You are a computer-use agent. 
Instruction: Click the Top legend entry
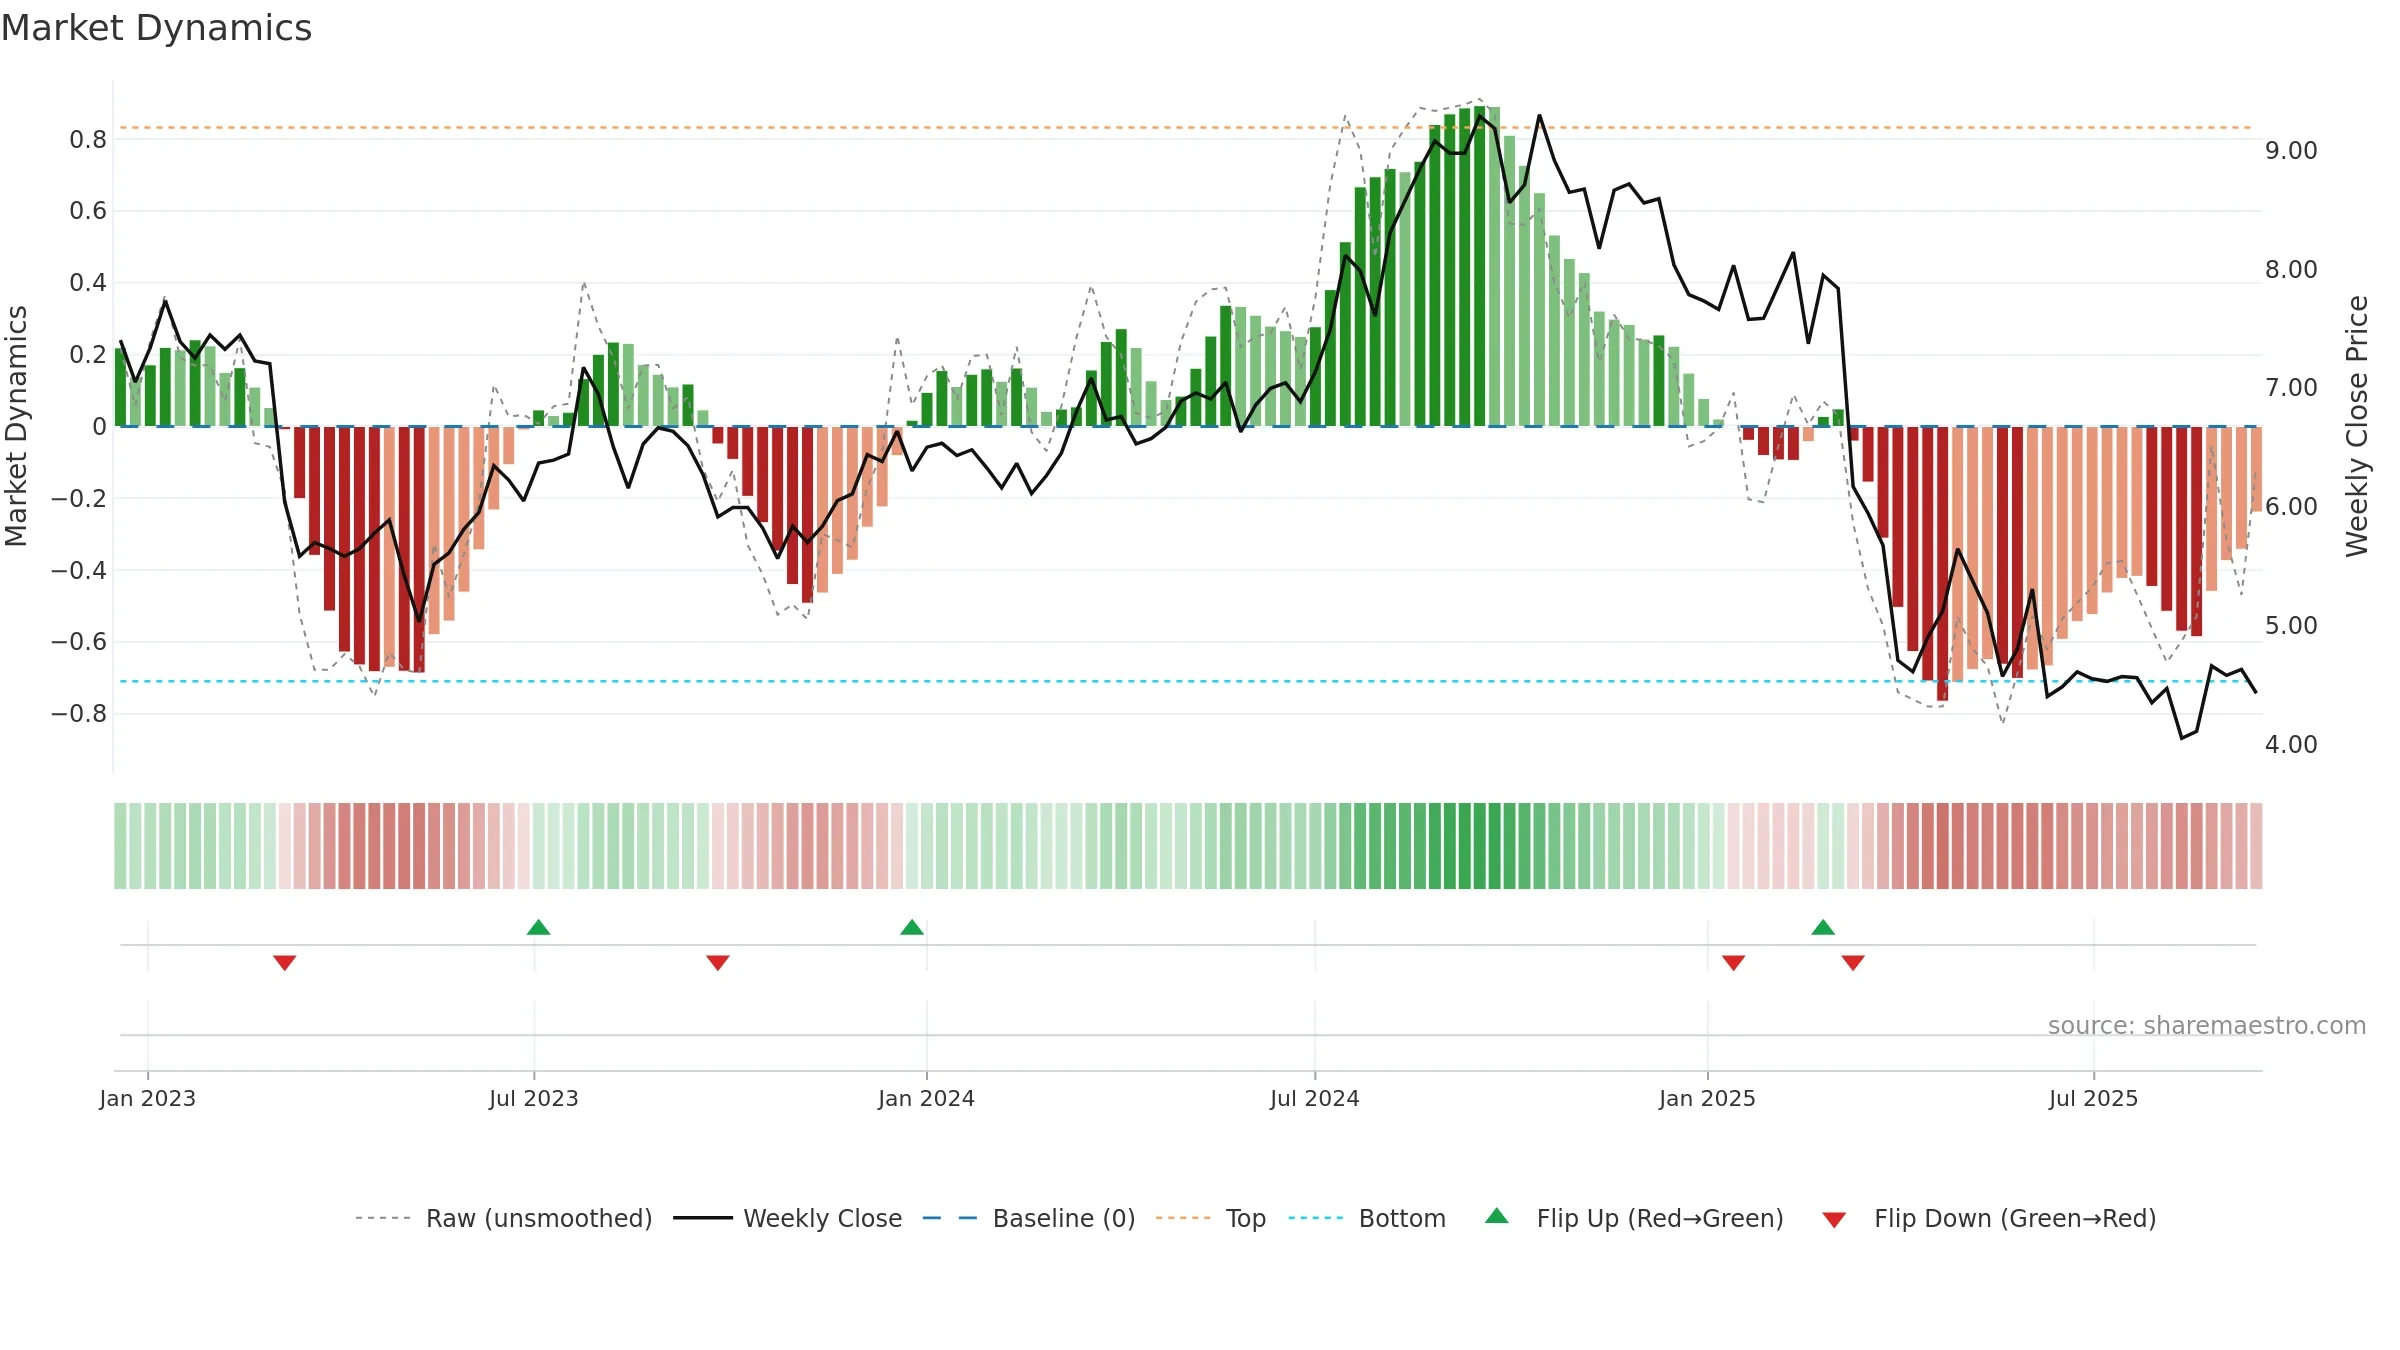[x=1211, y=1218]
